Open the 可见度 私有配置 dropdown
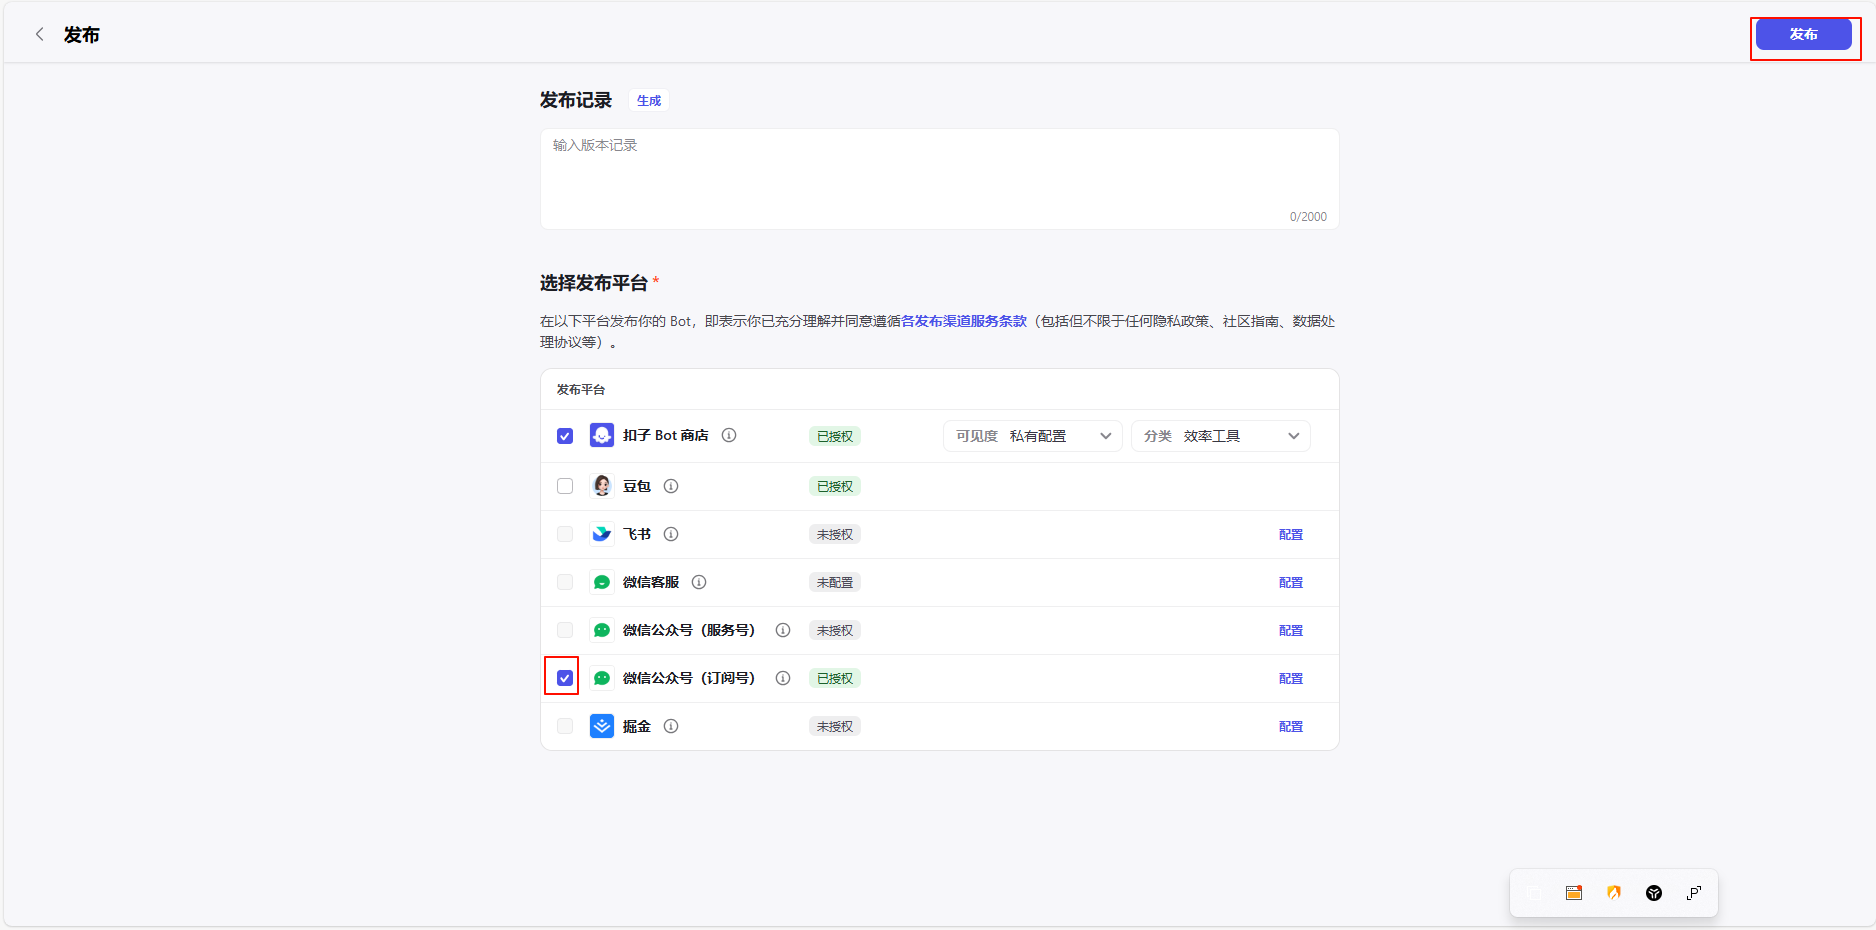 coord(1032,436)
